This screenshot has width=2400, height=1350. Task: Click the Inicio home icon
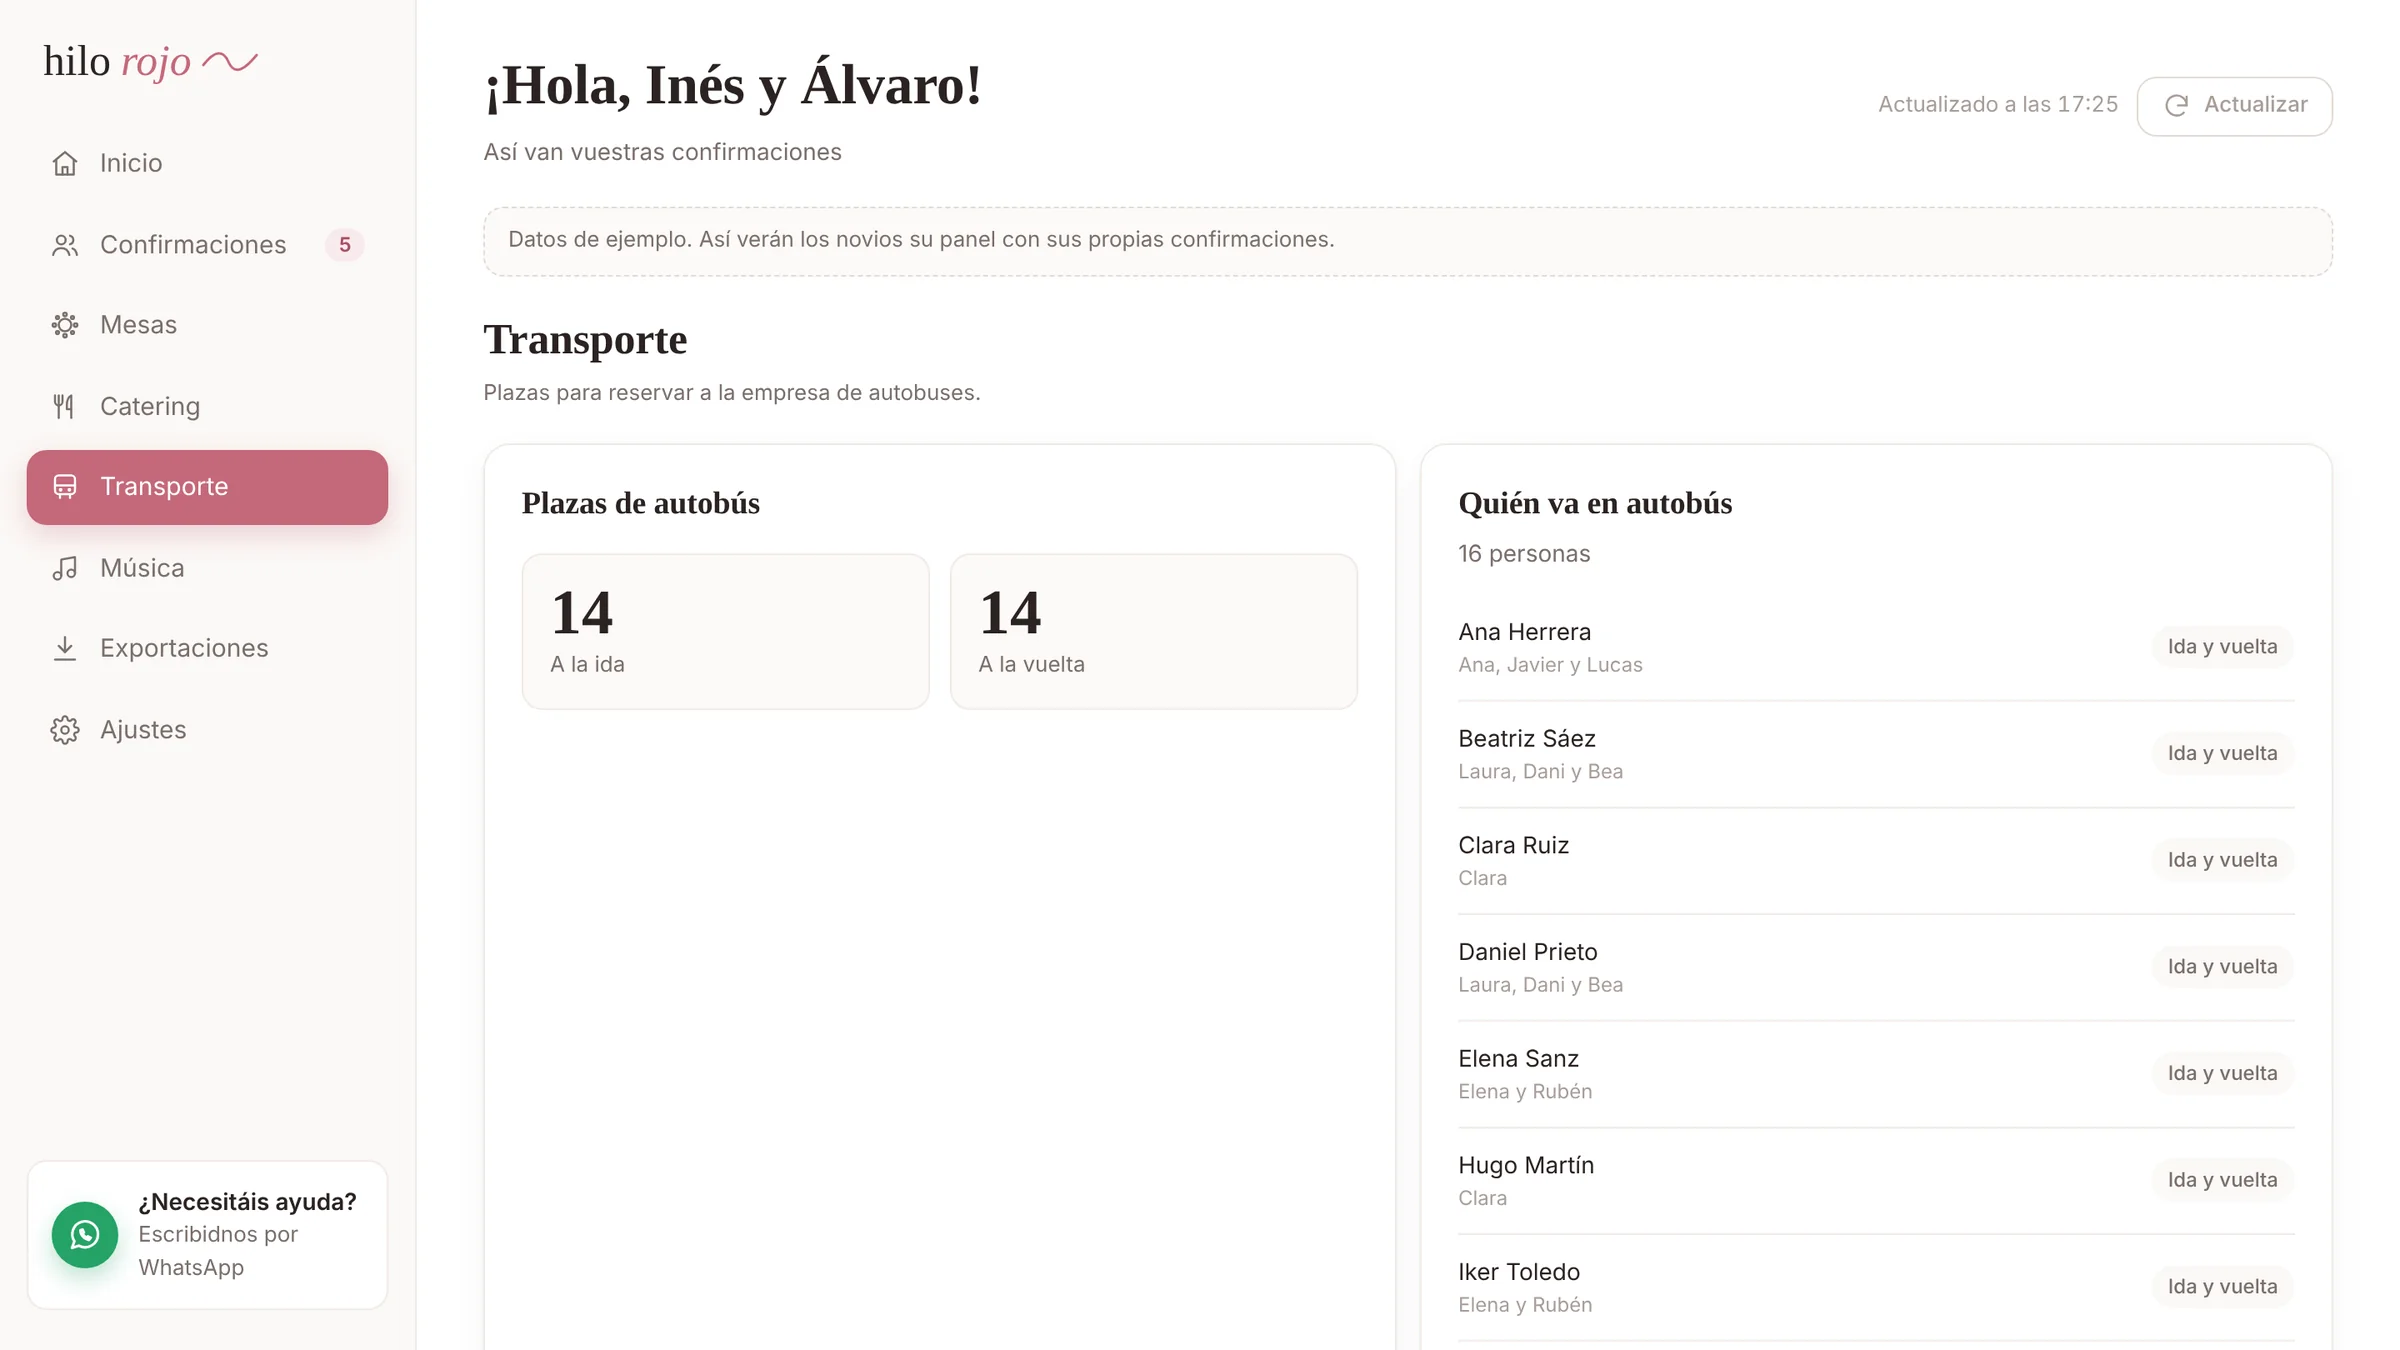[65, 163]
